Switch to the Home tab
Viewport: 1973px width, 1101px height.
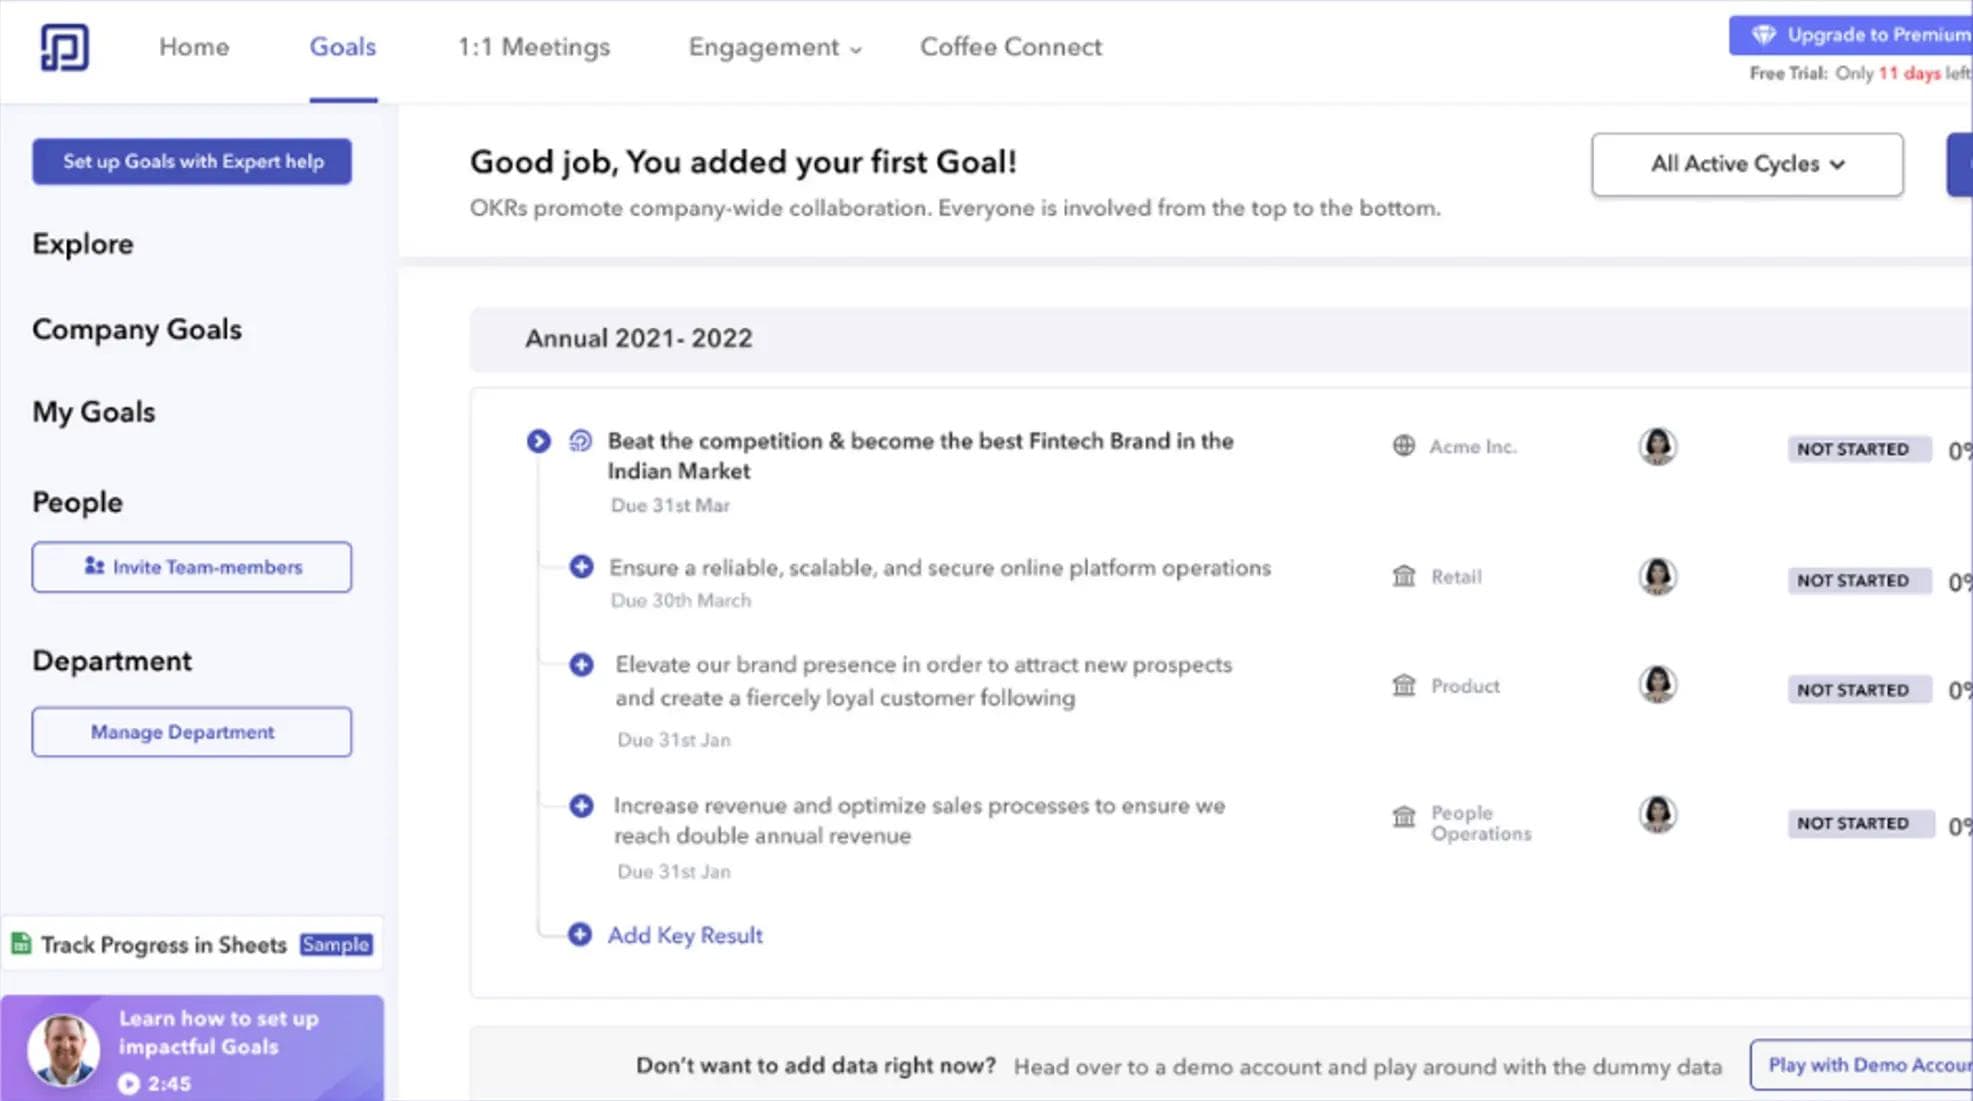tap(194, 47)
